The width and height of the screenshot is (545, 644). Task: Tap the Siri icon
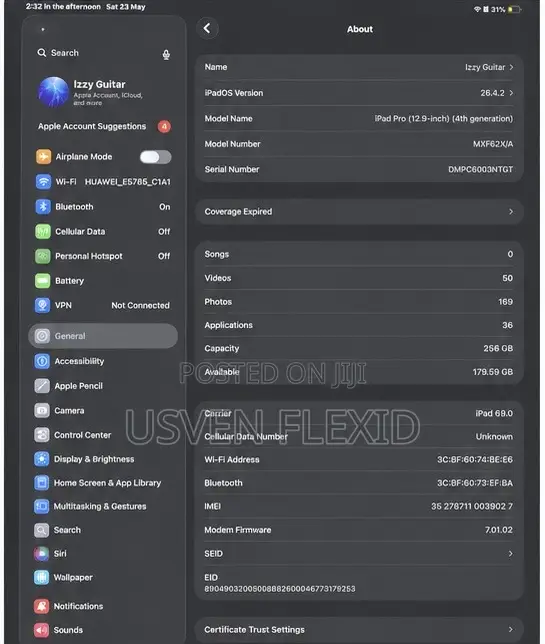(41, 553)
